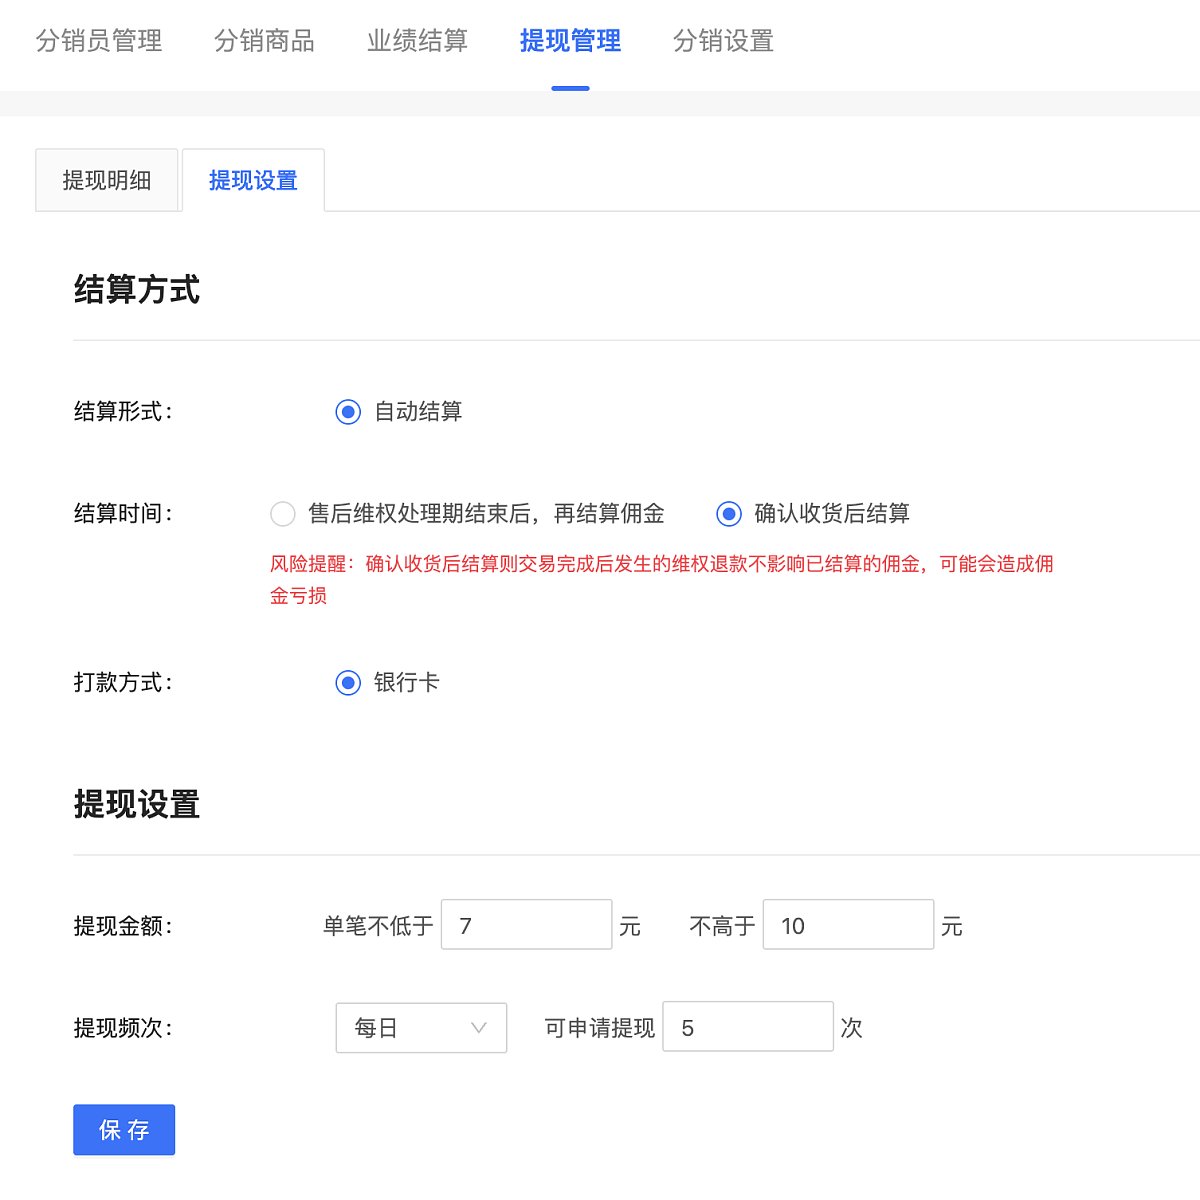Open the 分销员管理 tab
The height and width of the screenshot is (1200, 1200).
click(99, 41)
